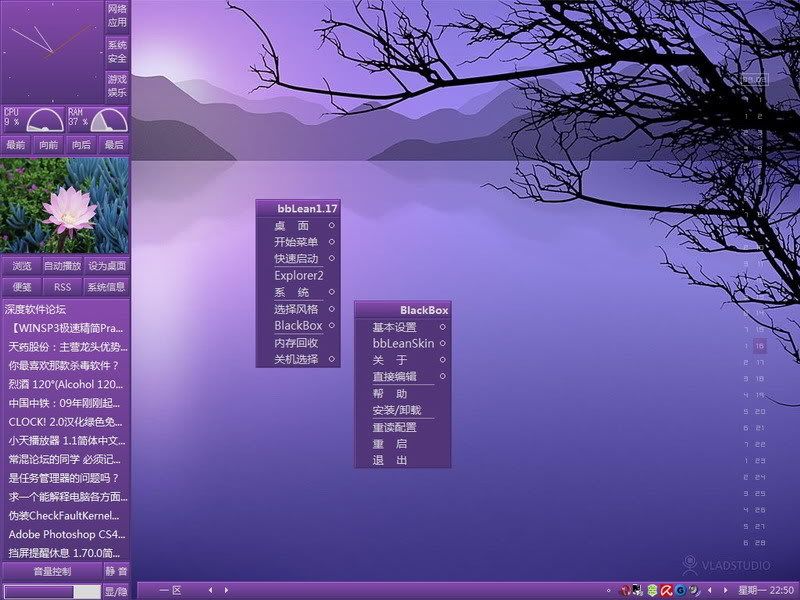Screen dimensions: 800x600
Task: Click the small circle left of tray icons
Action: pyautogui.click(x=608, y=591)
